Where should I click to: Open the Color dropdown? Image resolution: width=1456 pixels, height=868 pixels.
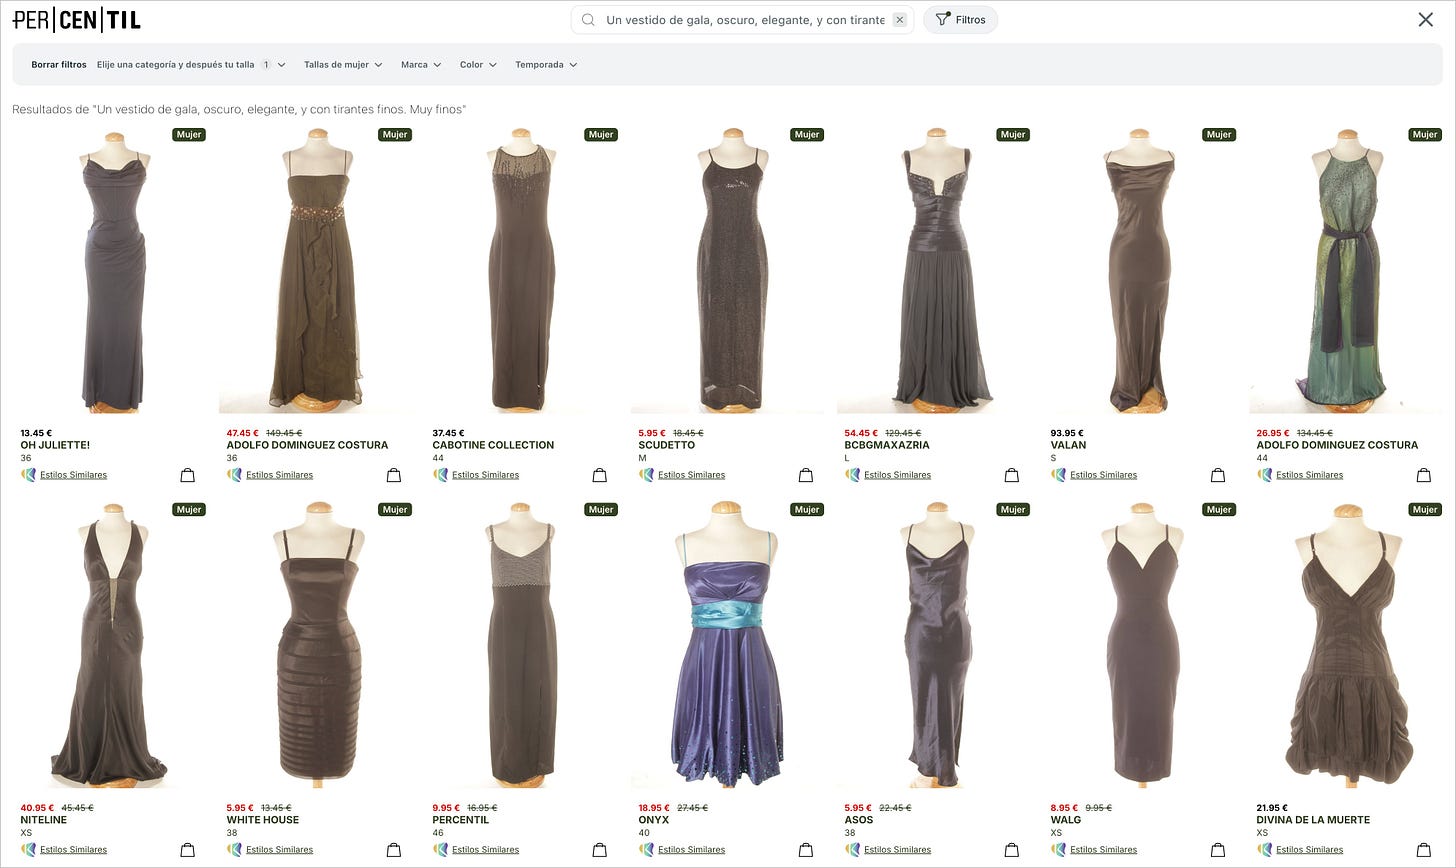click(x=478, y=65)
